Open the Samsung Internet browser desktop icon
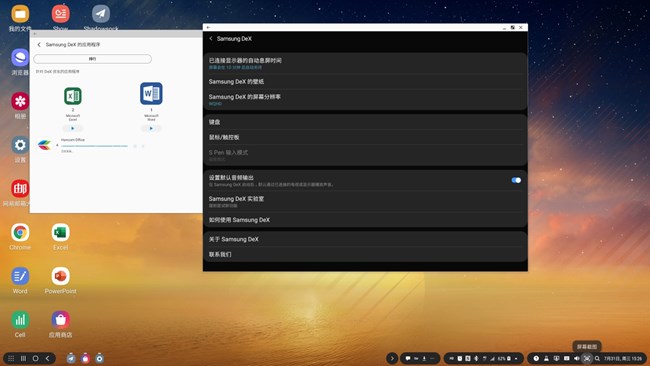This screenshot has width=650, height=366. [20, 57]
